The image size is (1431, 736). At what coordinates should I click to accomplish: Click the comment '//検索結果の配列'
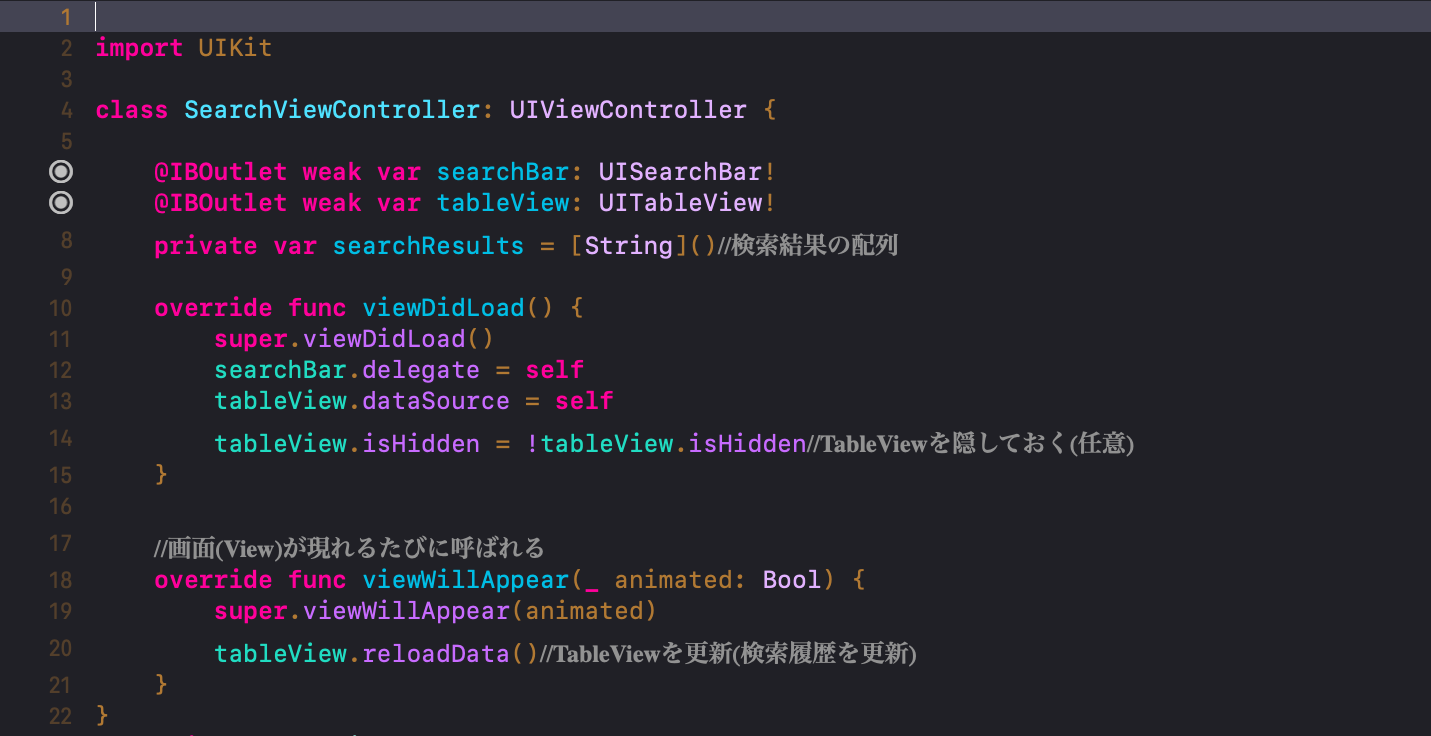pos(807,246)
